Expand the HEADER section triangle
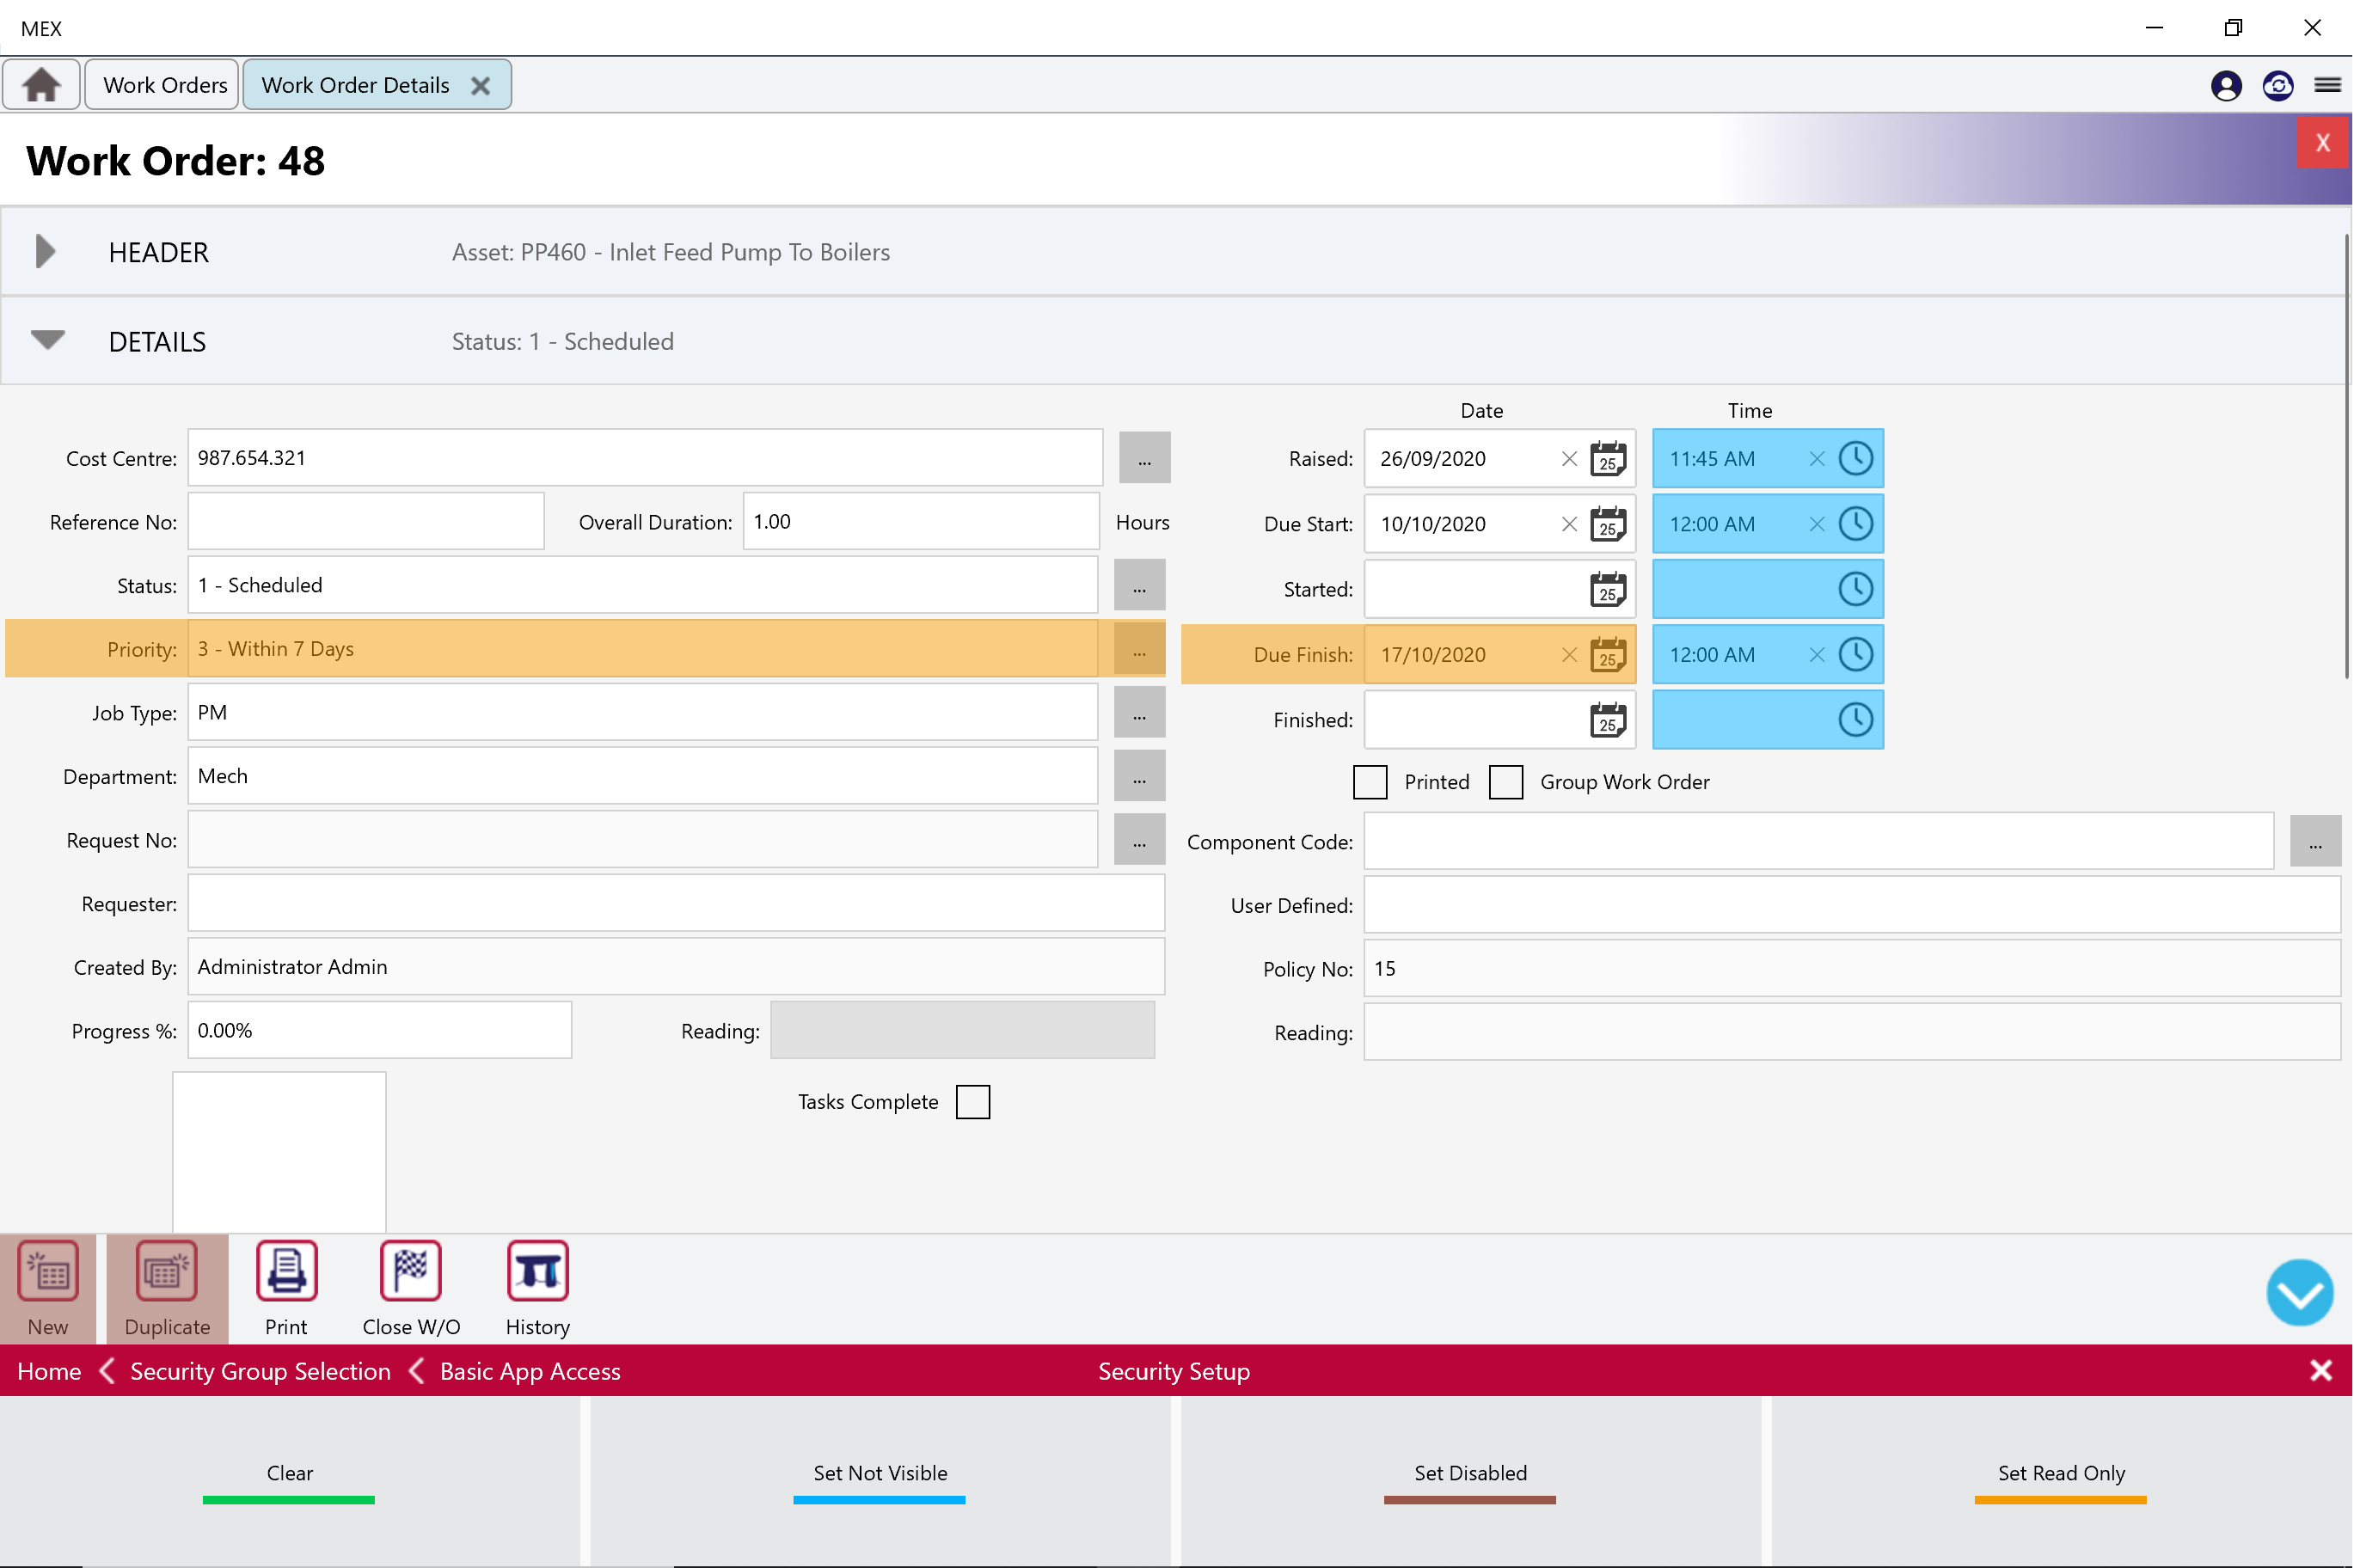The image size is (2354, 1568). coord(45,252)
